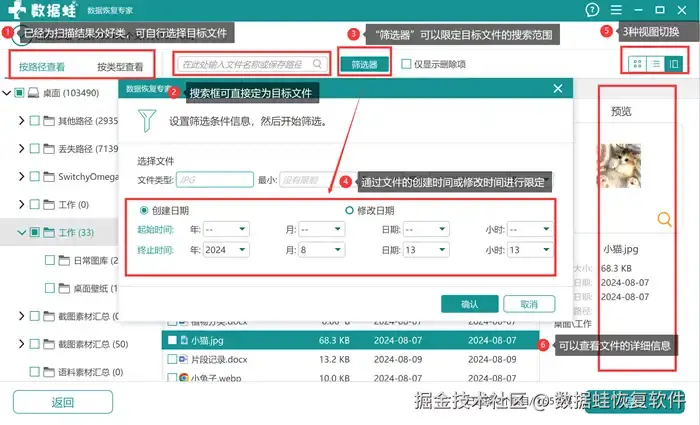700x425 pixels.
Task: Click the file name search input field
Action: click(x=251, y=64)
